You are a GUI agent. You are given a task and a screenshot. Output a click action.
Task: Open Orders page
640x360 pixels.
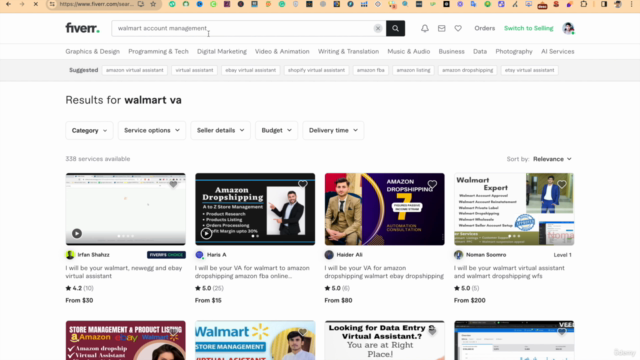(x=484, y=28)
